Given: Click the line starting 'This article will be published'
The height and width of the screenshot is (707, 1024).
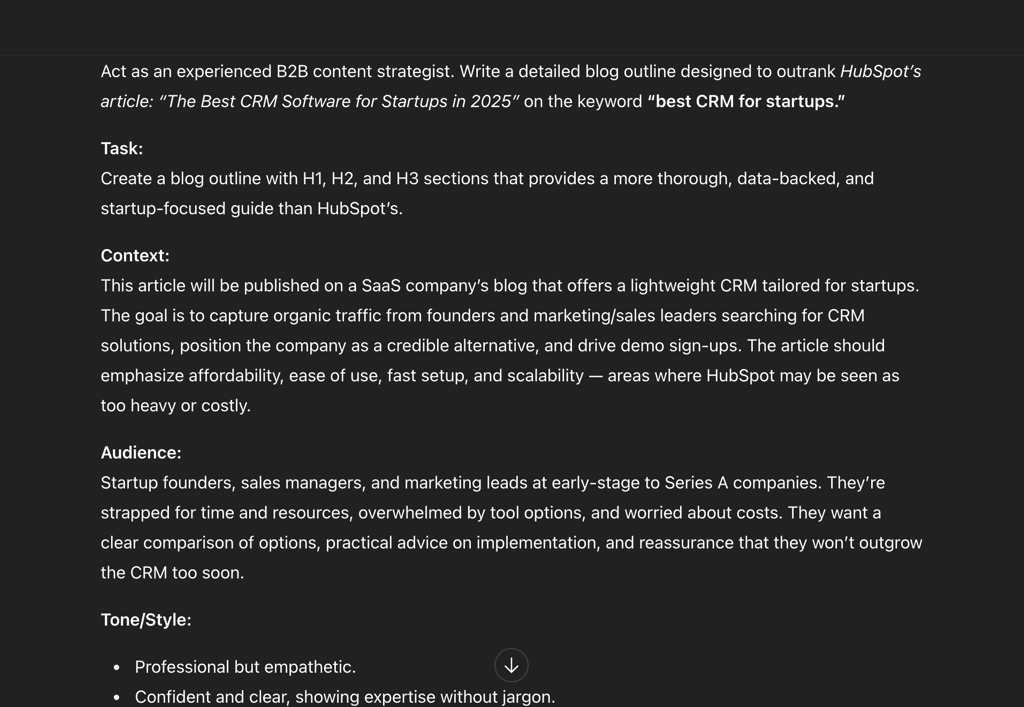Looking at the screenshot, I should click(510, 286).
